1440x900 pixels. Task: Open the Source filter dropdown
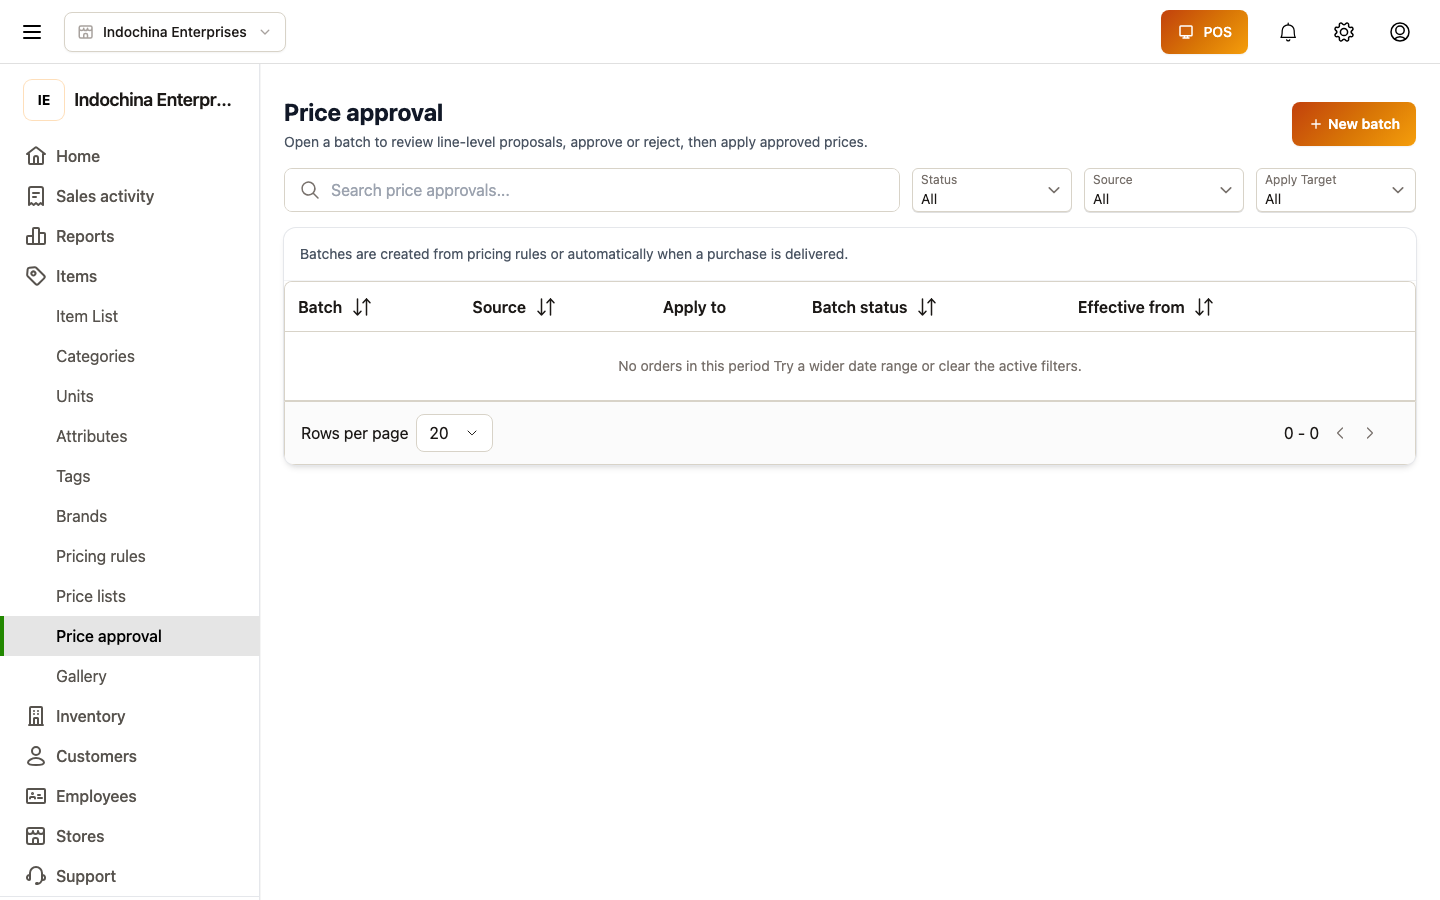tap(1164, 190)
